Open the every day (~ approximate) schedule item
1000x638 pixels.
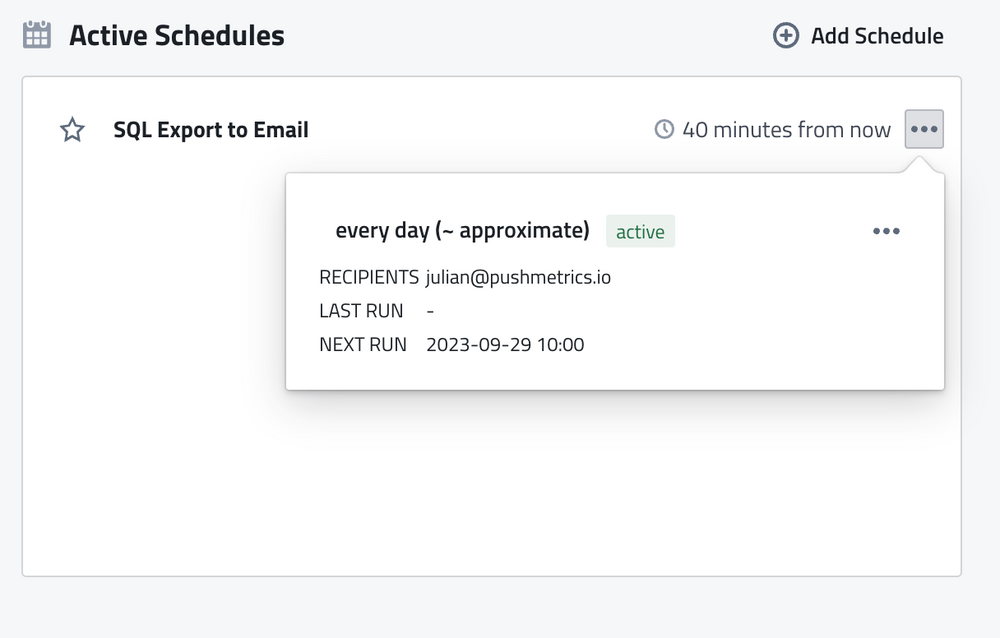[x=463, y=231]
